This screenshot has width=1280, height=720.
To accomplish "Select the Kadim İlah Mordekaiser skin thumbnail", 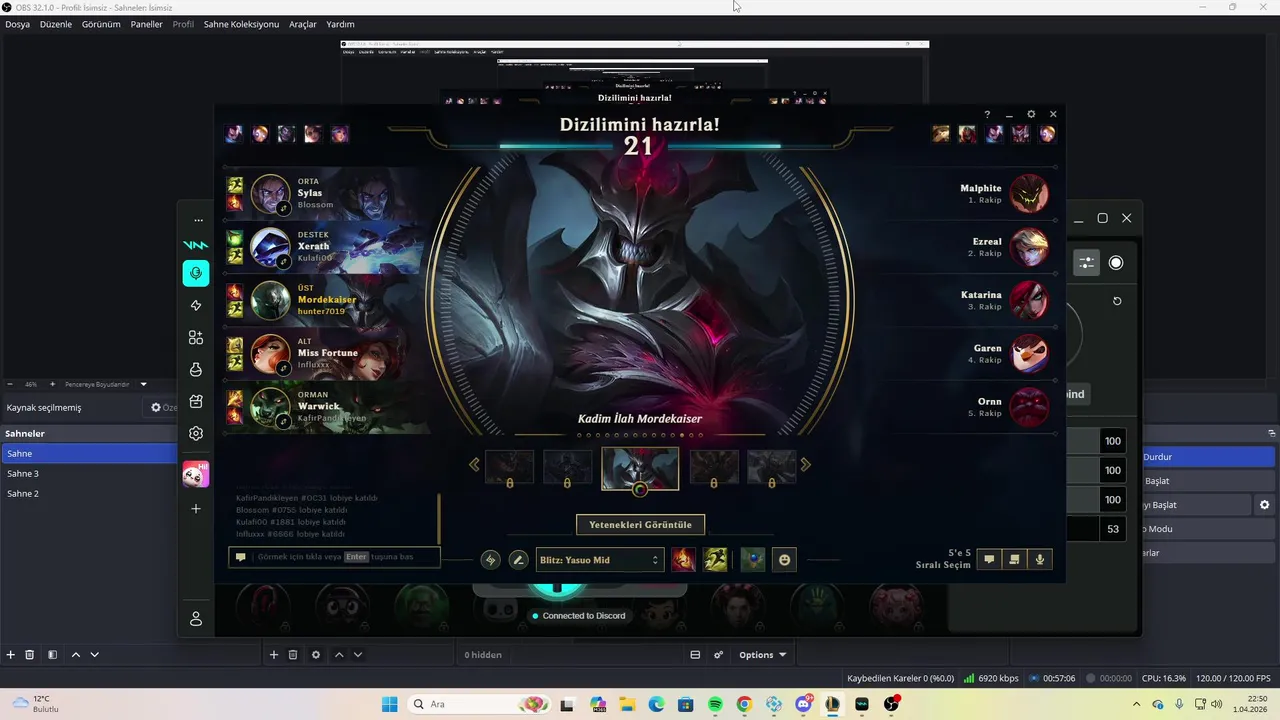I will (640, 468).
